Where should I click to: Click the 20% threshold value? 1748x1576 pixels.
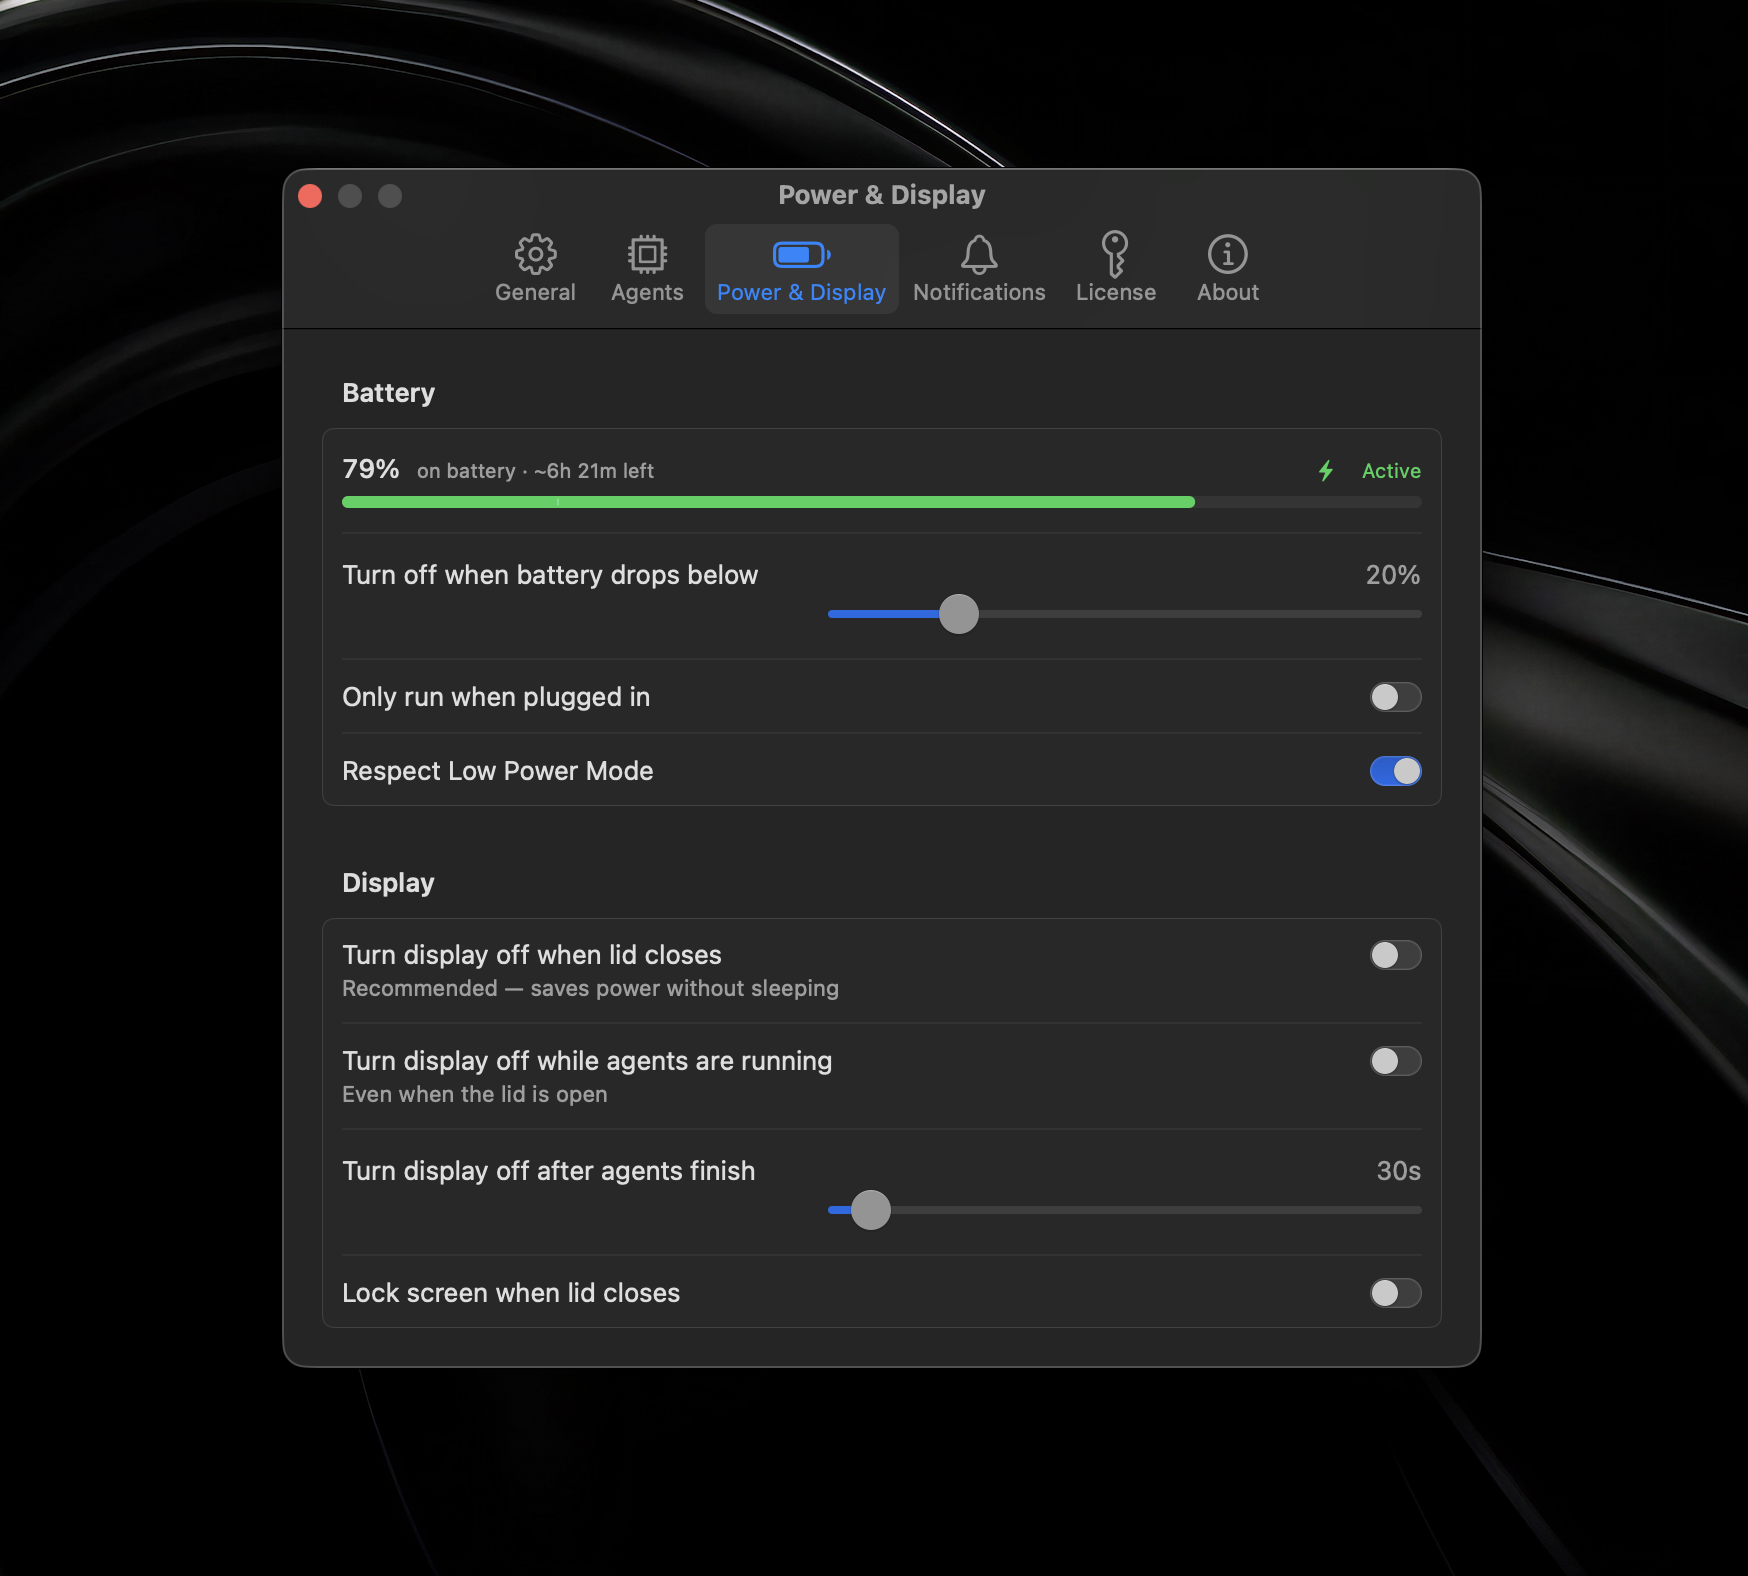[x=1393, y=575]
